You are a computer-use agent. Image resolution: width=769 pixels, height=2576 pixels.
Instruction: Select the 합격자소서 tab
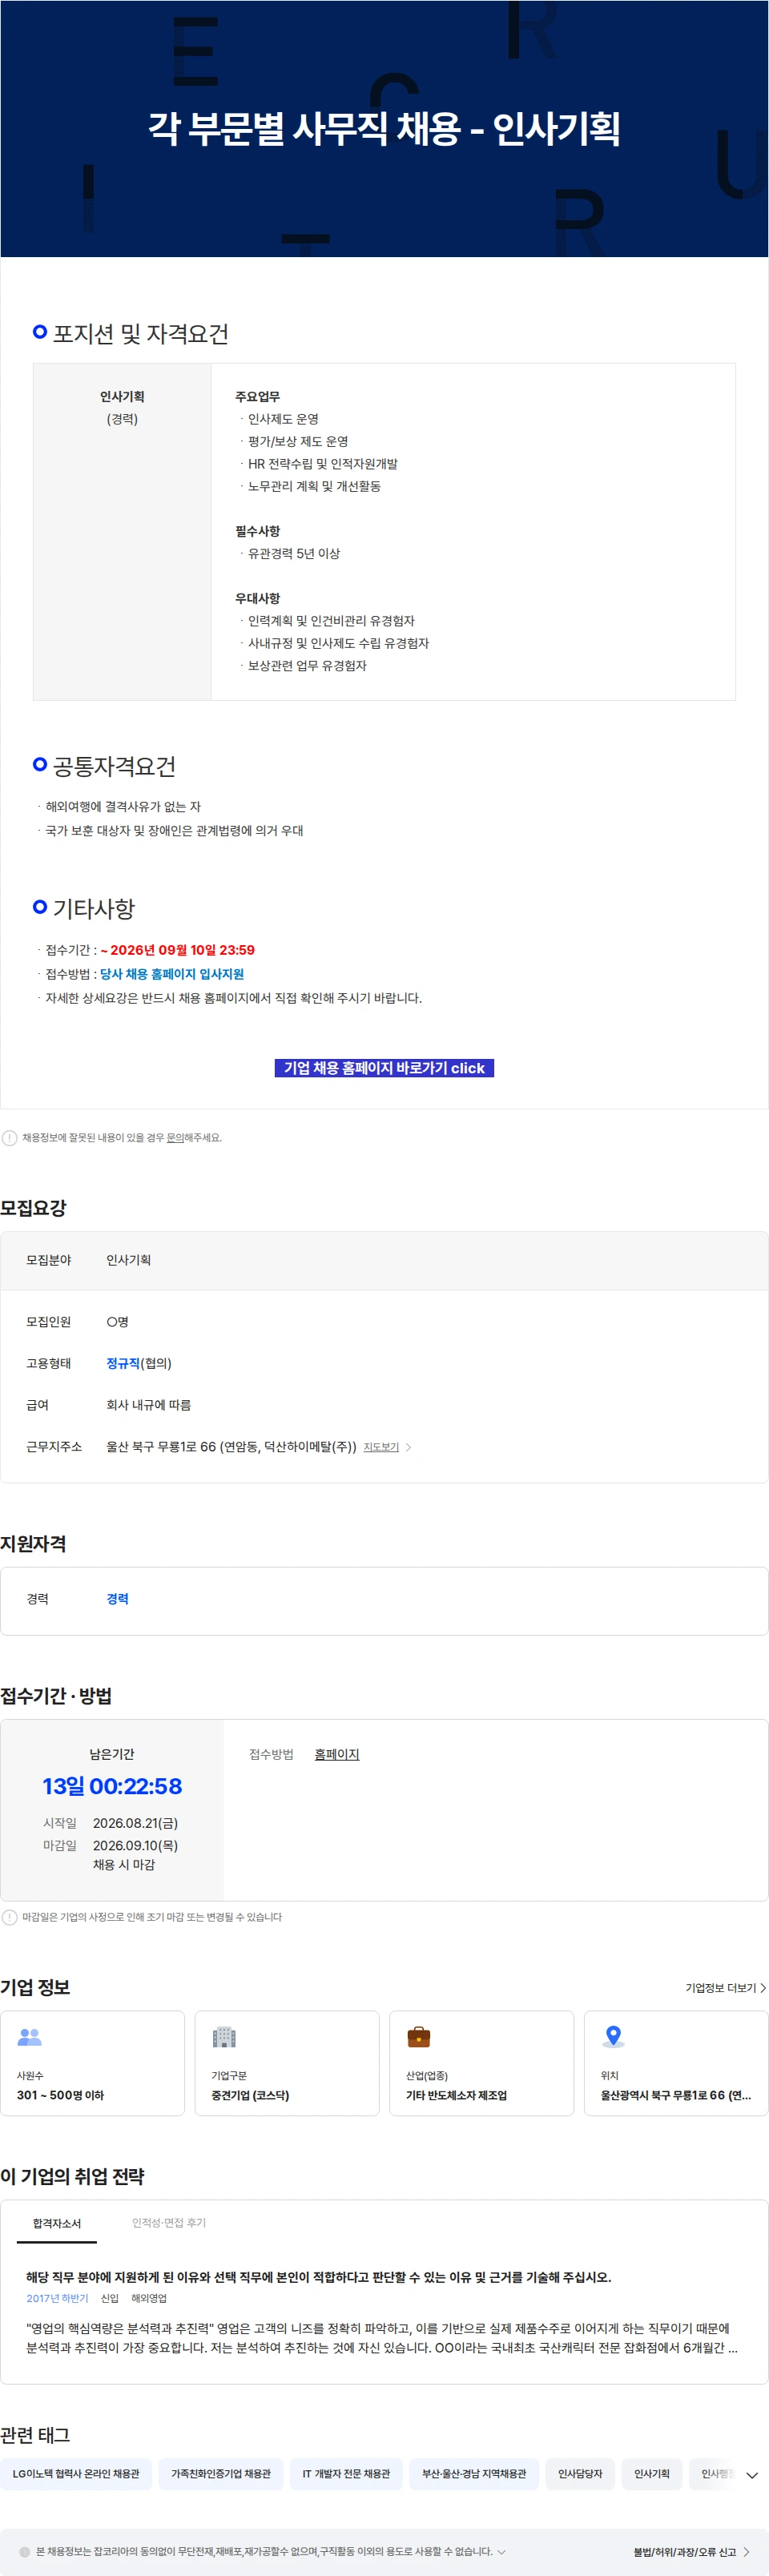click(56, 2223)
